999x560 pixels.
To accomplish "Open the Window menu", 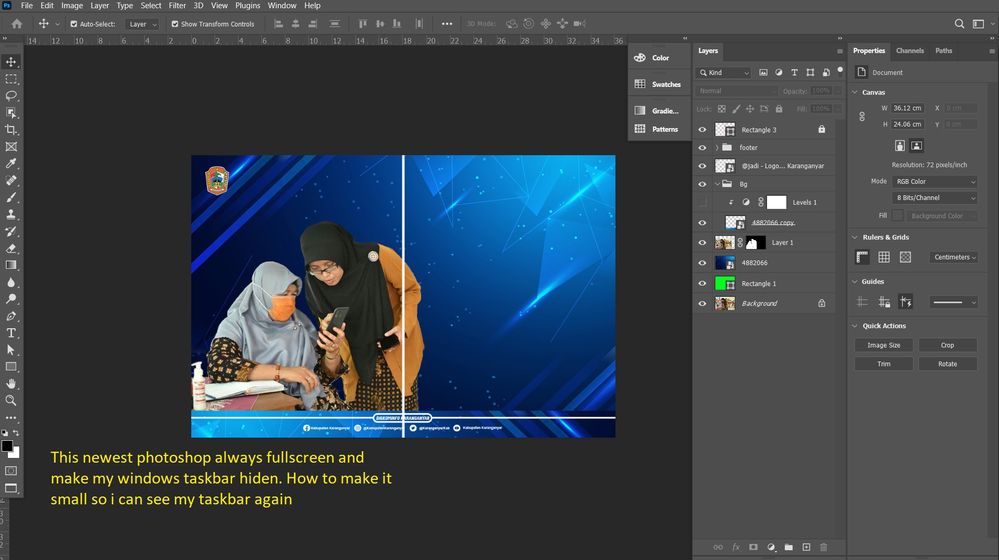I will click(x=282, y=6).
